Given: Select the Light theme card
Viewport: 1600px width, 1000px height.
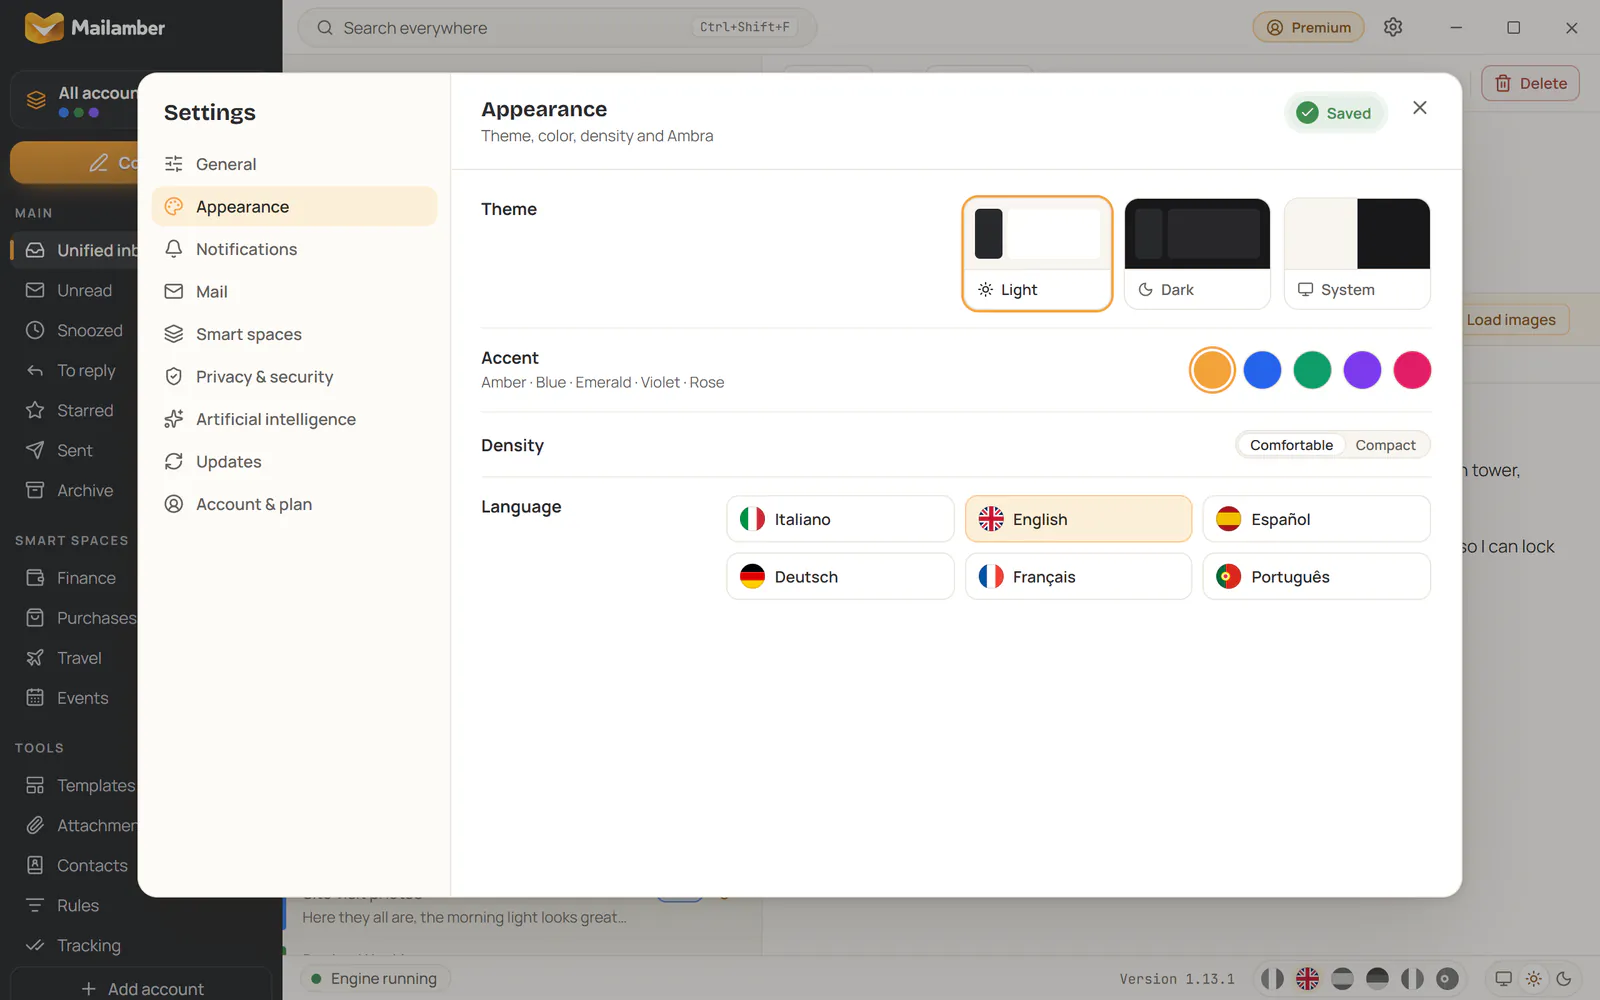Looking at the screenshot, I should click(1037, 254).
